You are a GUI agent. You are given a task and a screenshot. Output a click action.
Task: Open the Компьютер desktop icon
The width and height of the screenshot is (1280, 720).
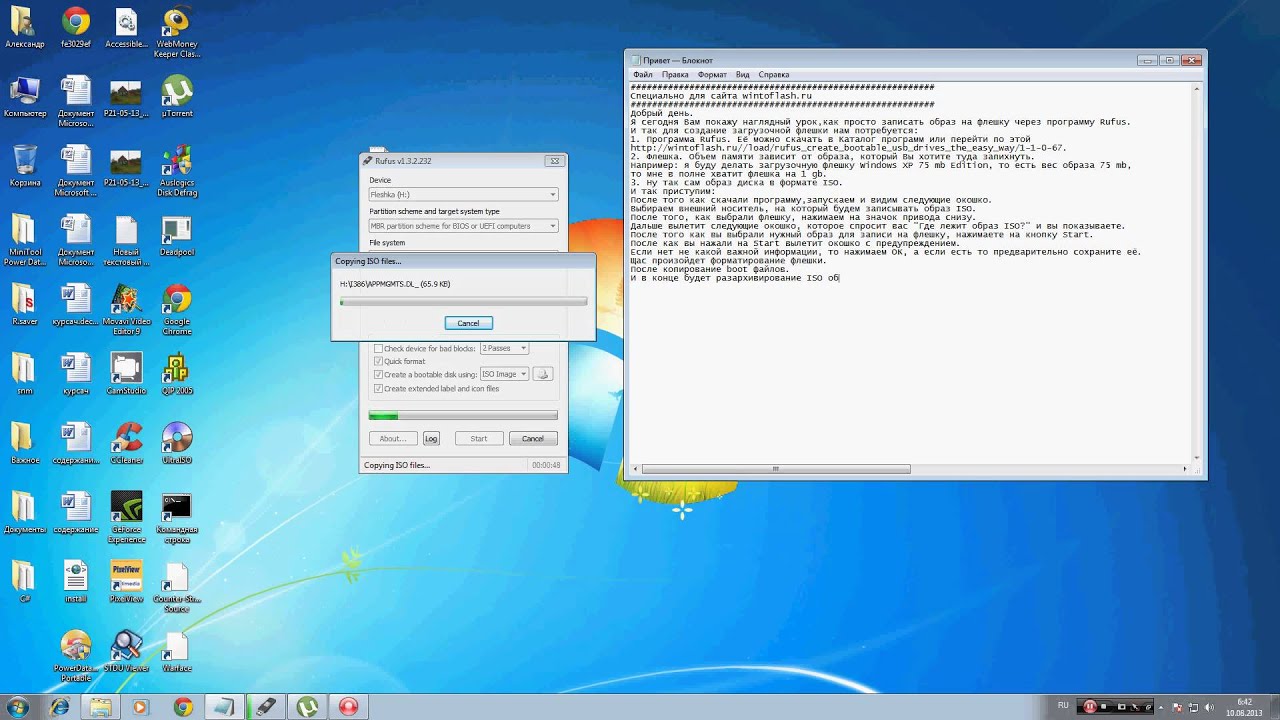24,96
